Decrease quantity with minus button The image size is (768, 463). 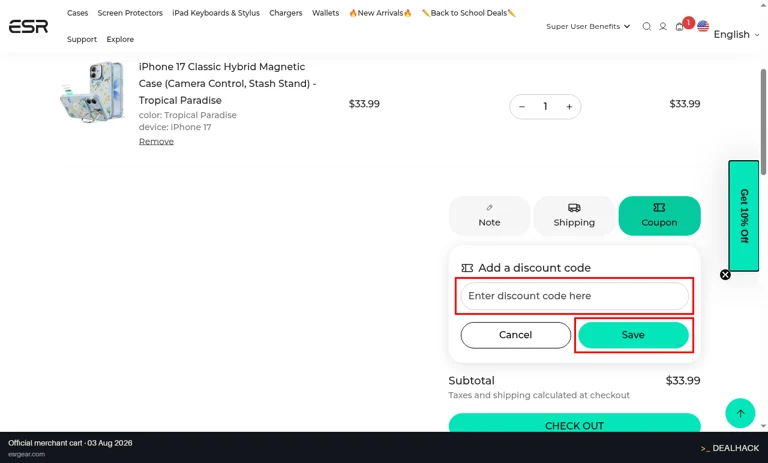tap(522, 107)
